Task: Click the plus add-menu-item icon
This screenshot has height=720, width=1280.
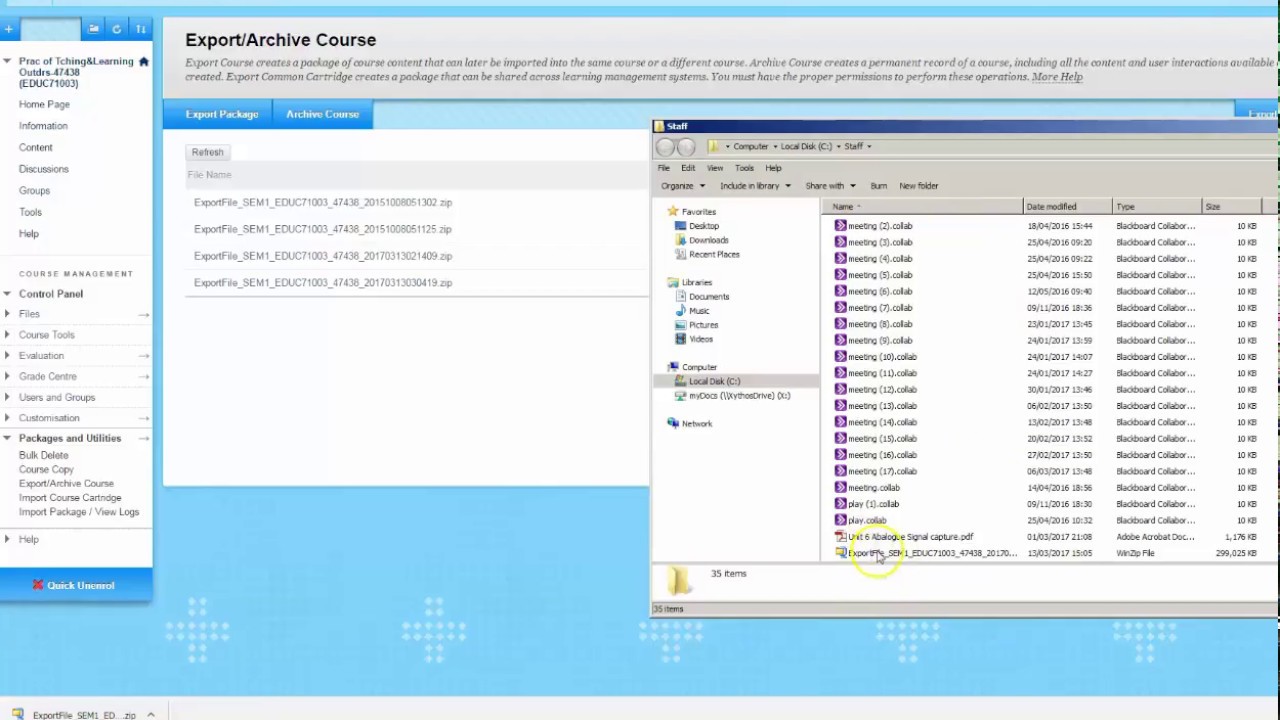Action: 8,29
